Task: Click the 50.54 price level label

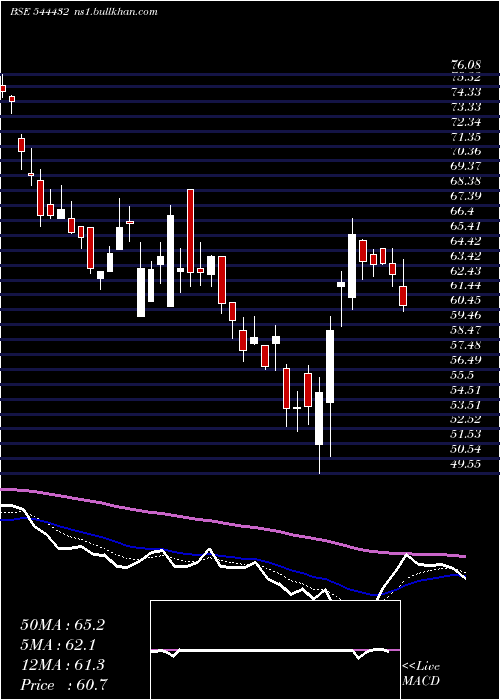Action: tap(466, 449)
